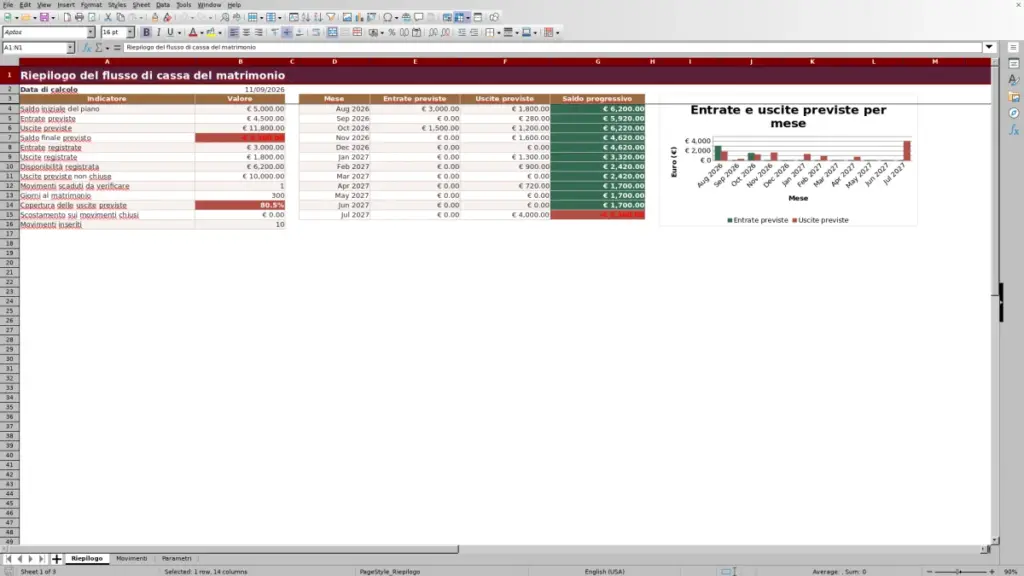
Task: Click the Sort ascending icon
Action: click(x=306, y=18)
